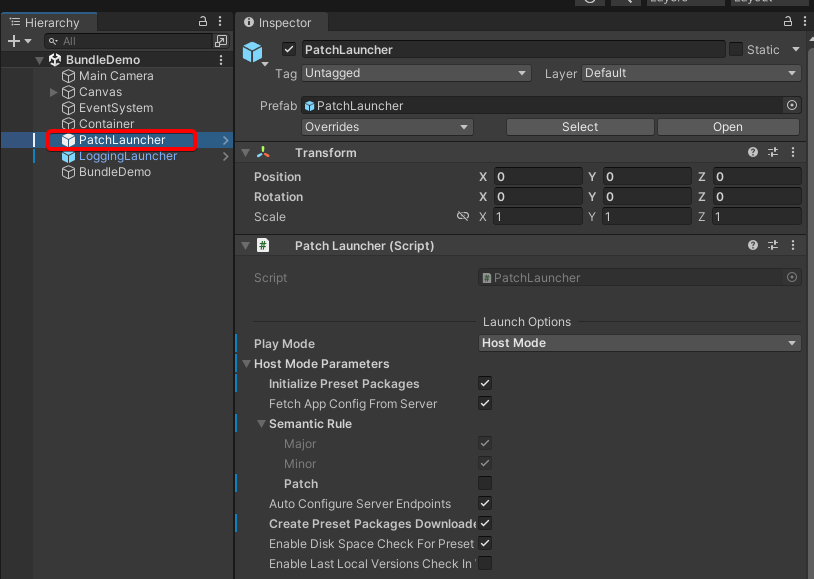
Task: Click the Position X input field
Action: 537,177
